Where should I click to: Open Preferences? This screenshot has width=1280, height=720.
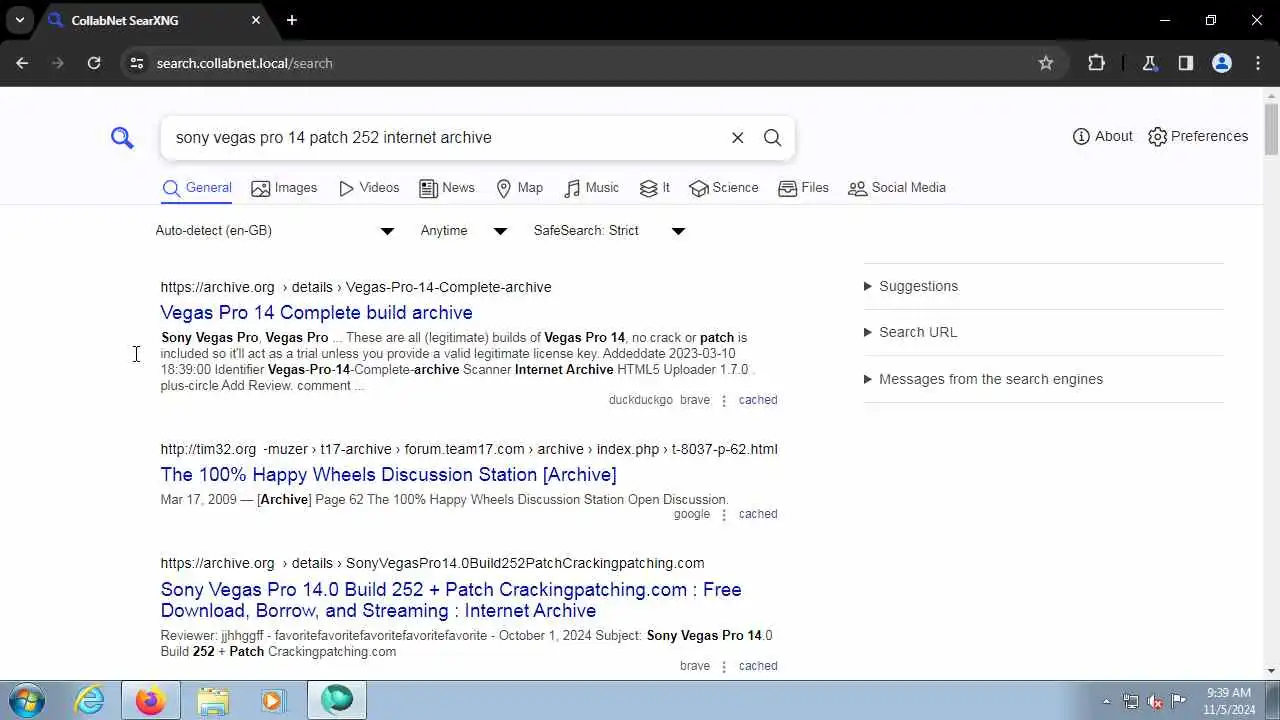click(1198, 136)
